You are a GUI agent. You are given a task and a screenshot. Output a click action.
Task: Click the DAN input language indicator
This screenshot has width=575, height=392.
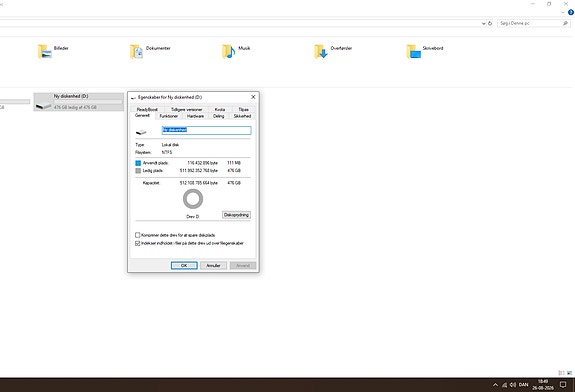click(524, 385)
